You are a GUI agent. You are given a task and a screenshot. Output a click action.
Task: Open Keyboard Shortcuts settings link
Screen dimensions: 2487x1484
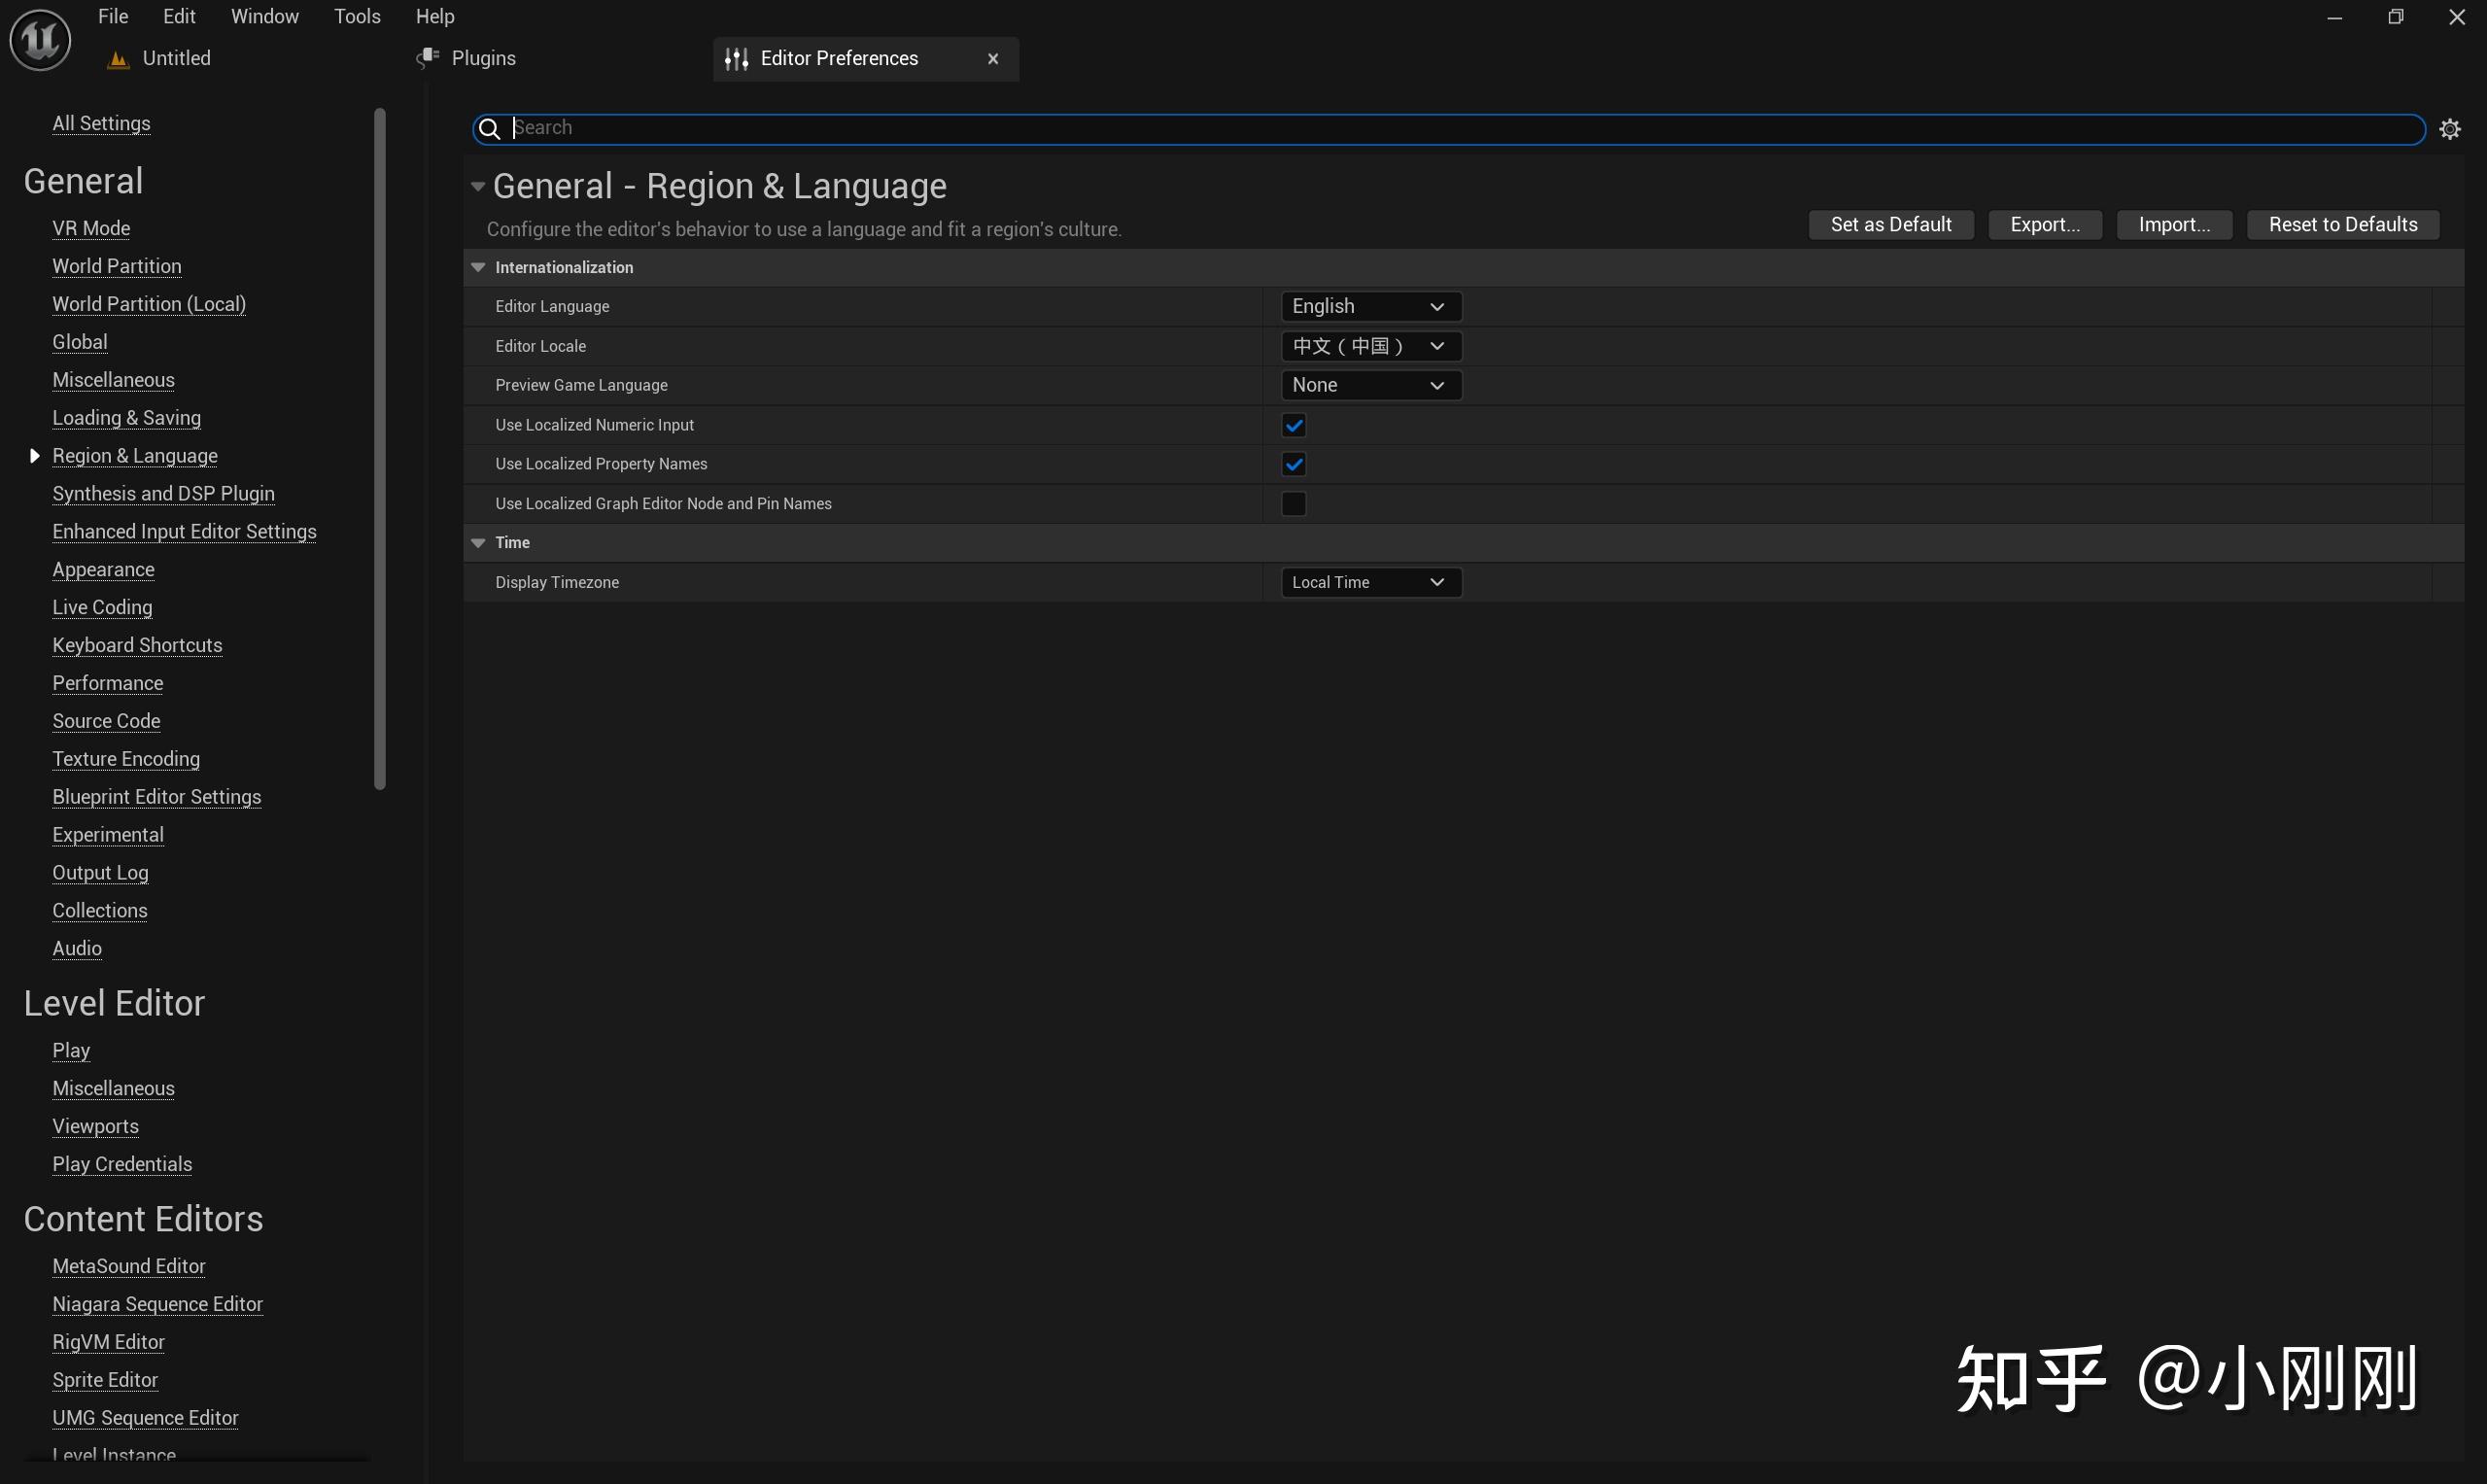point(137,645)
